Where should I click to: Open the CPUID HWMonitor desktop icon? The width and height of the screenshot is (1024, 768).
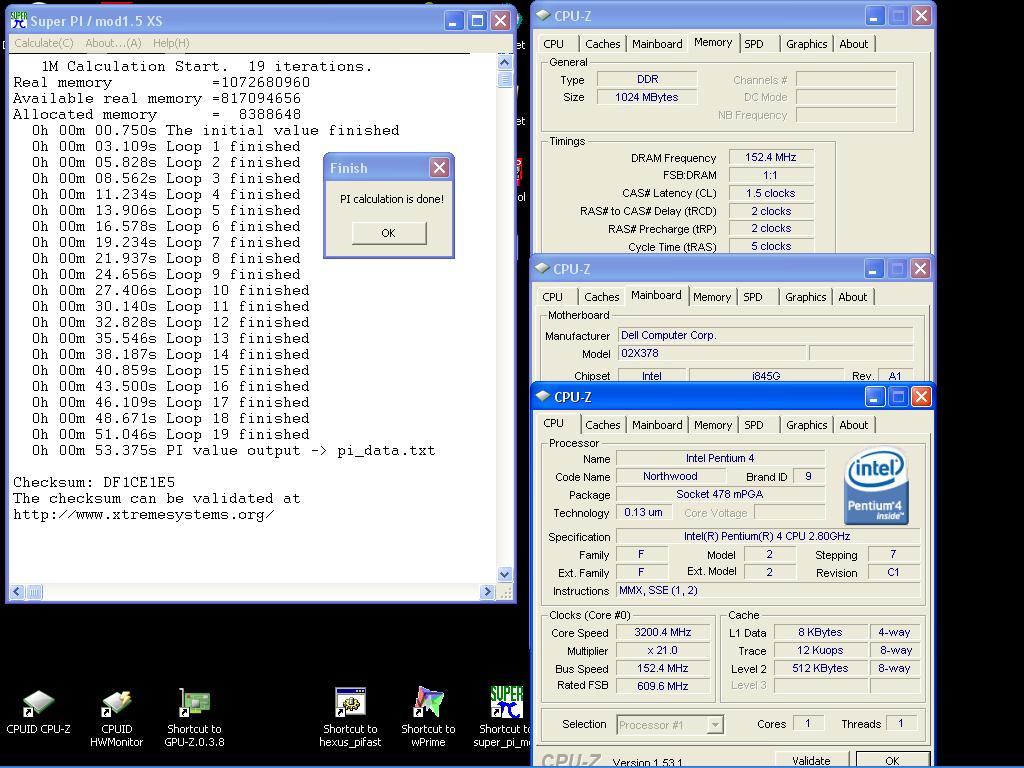click(x=116, y=718)
